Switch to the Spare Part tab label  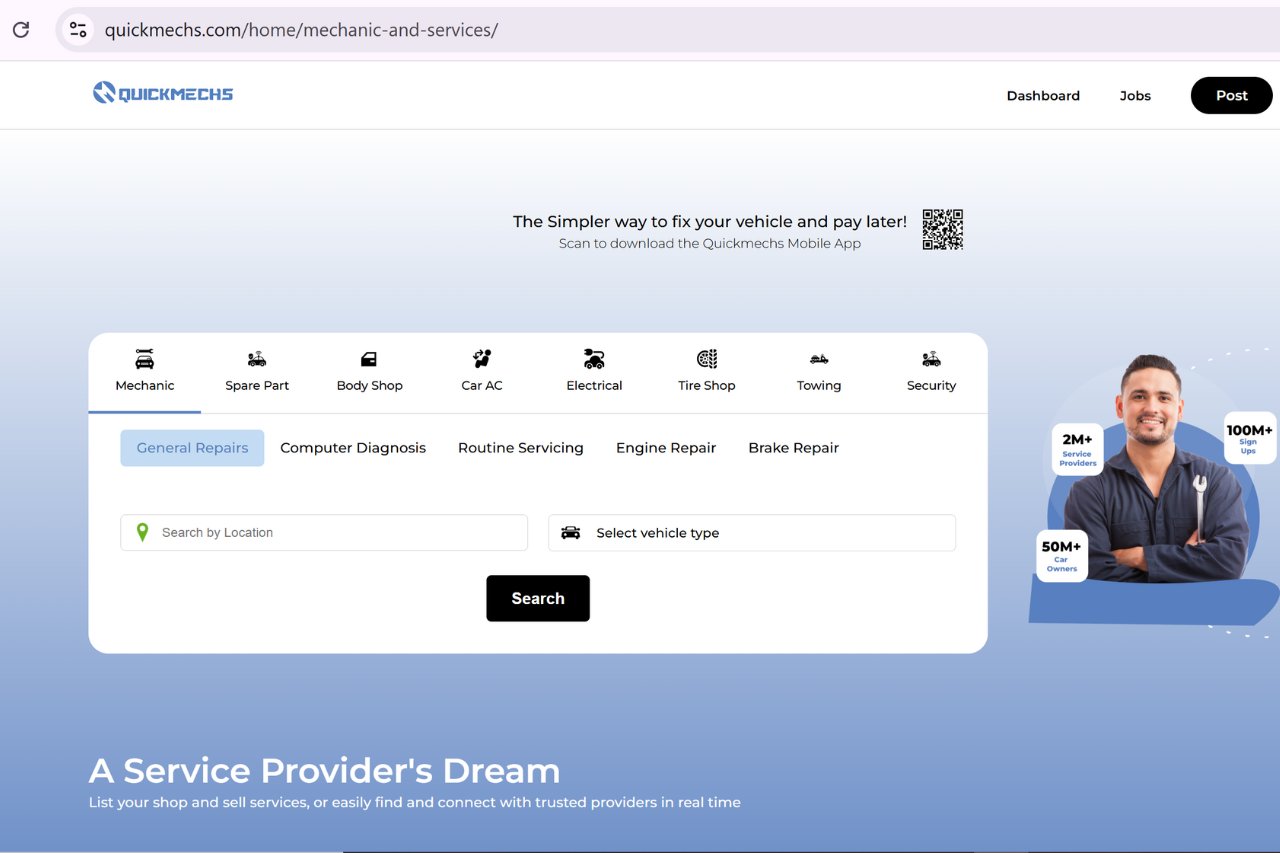[x=257, y=386]
